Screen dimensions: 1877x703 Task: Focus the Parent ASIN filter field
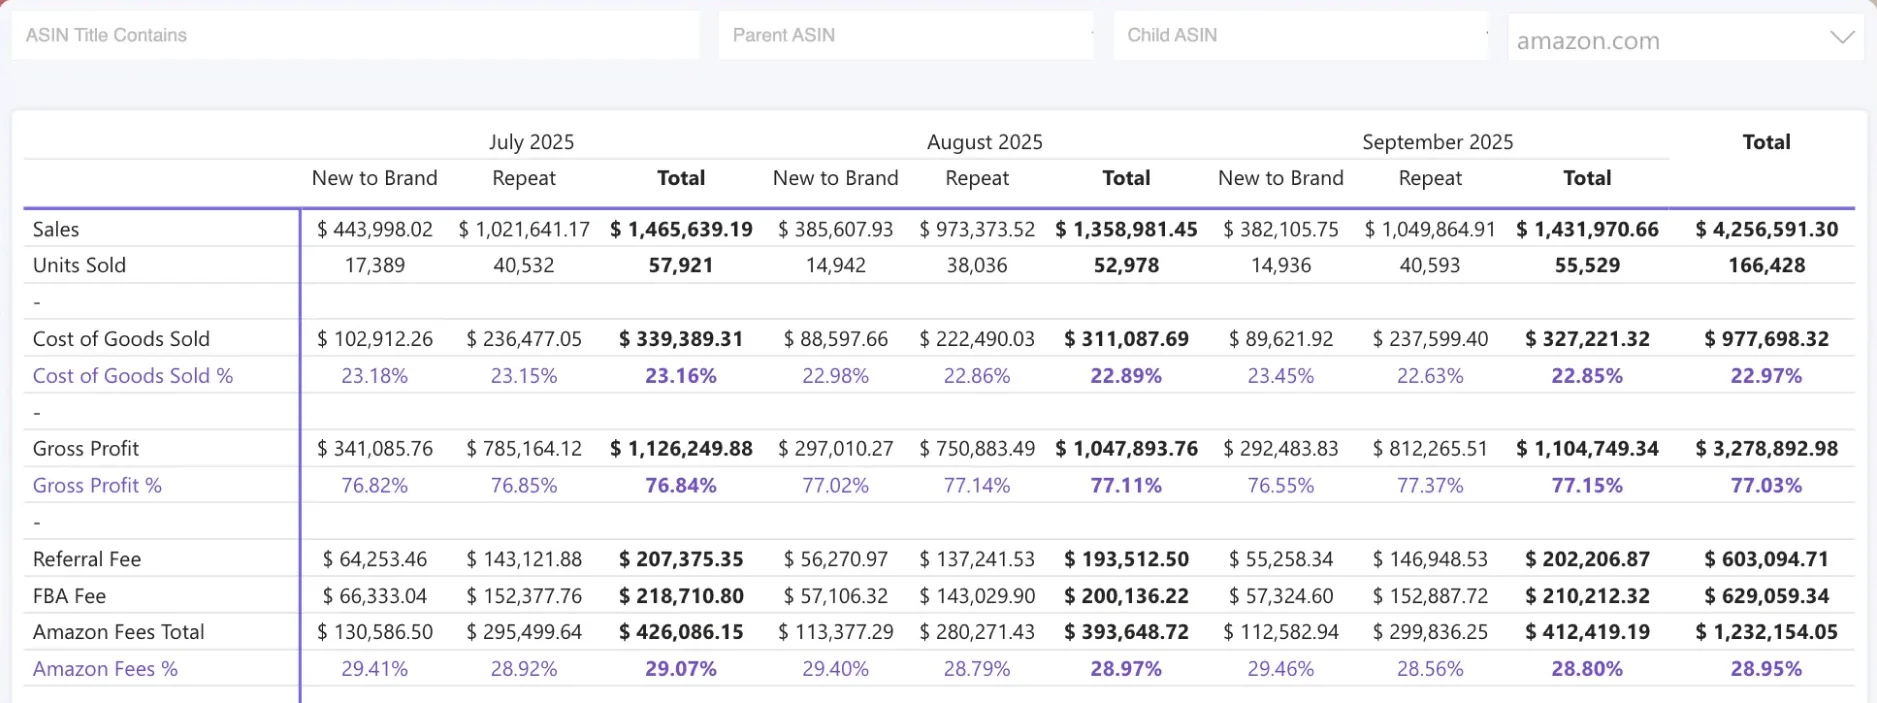click(906, 35)
